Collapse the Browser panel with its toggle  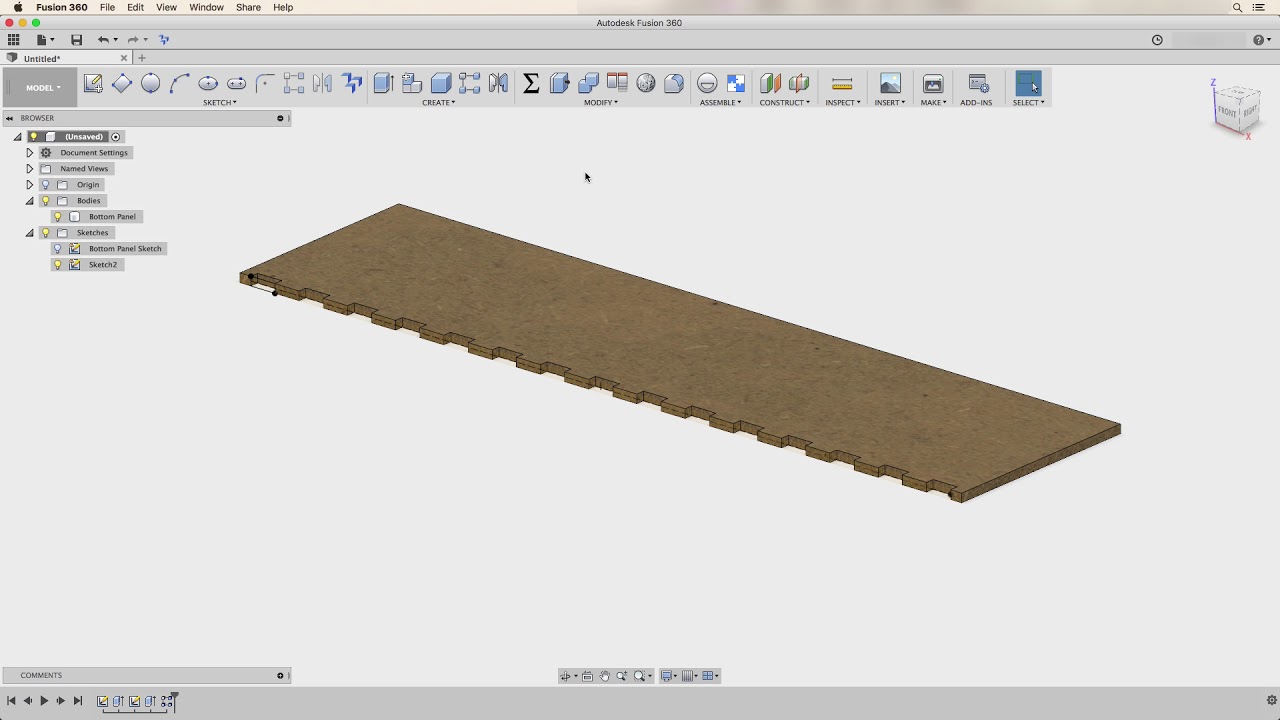point(9,118)
